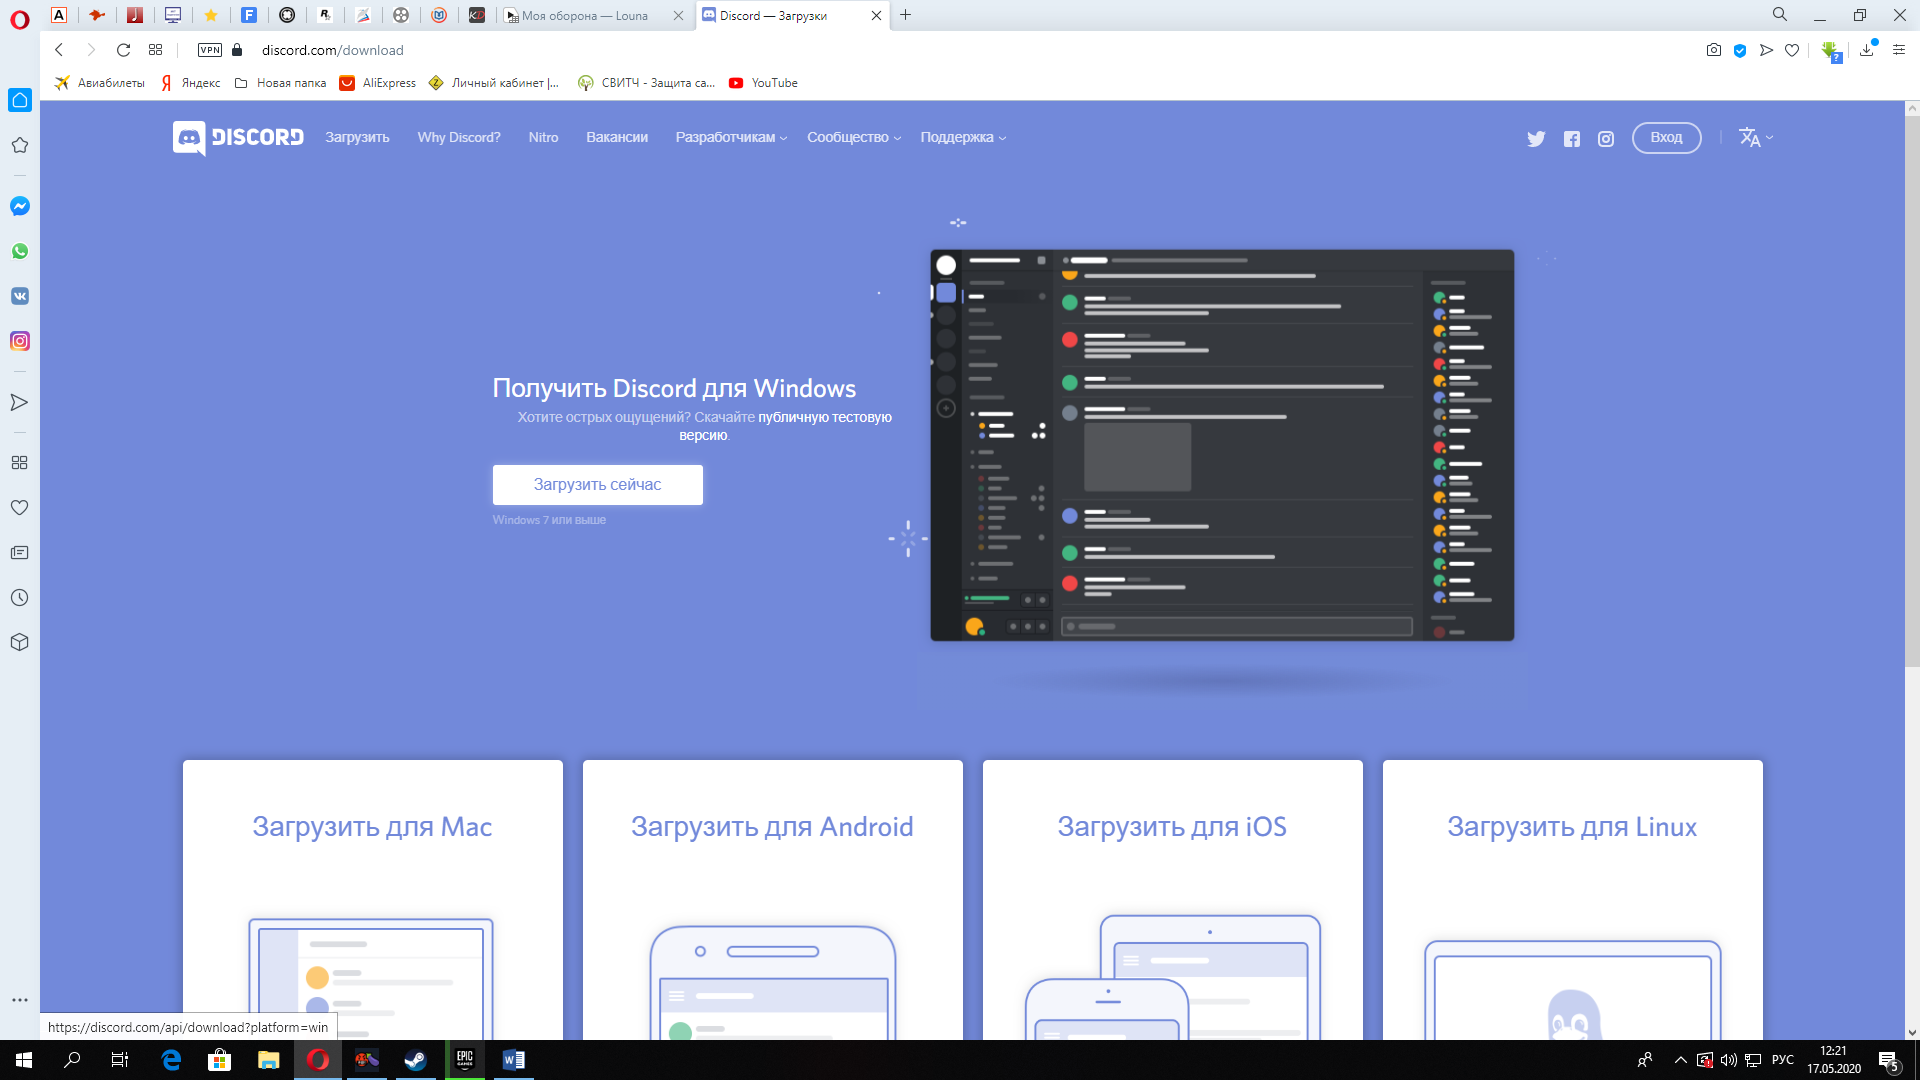Click the Discord logo in header
Screen dimensions: 1920x1080
238,138
